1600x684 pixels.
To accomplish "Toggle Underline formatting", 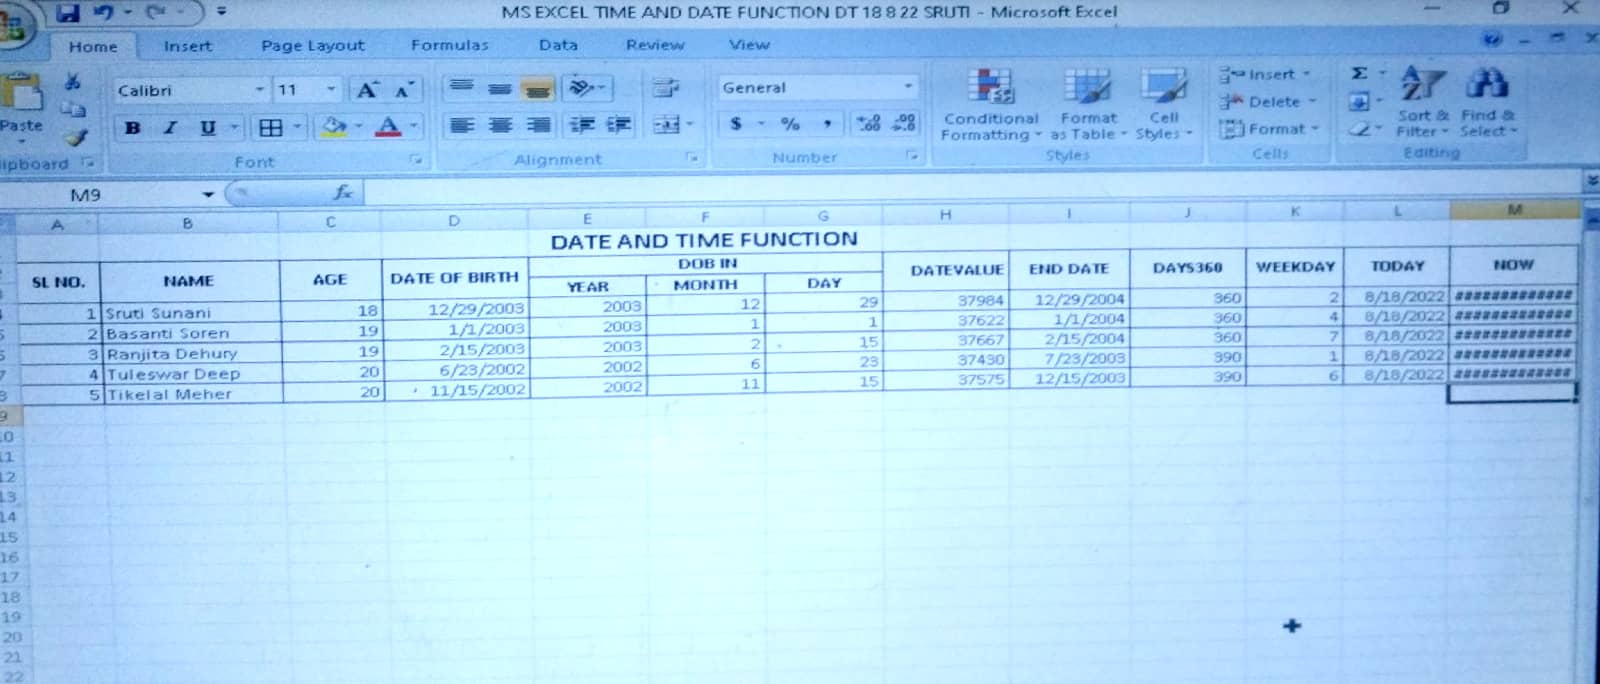I will (x=207, y=127).
